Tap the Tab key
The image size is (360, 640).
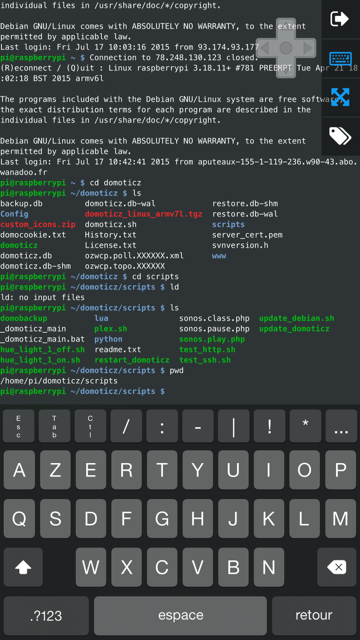coord(54,426)
